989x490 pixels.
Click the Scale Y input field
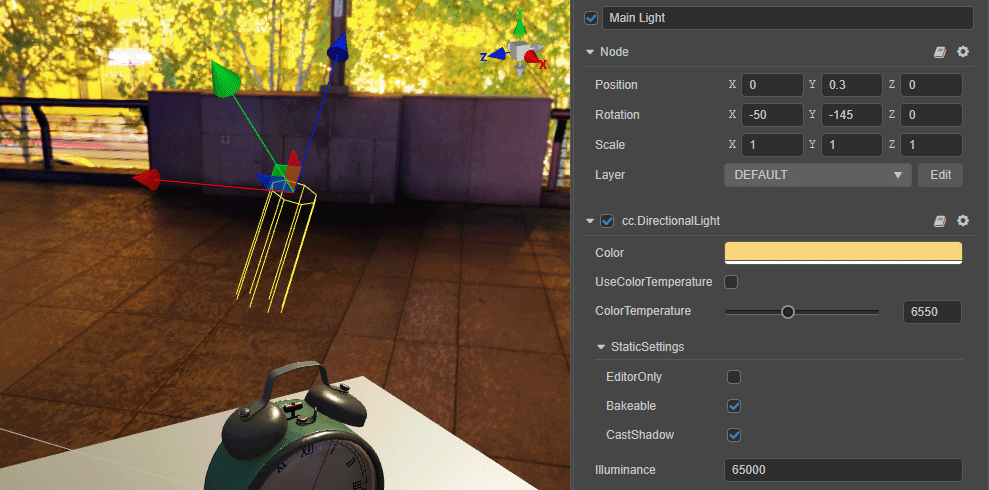(851, 145)
